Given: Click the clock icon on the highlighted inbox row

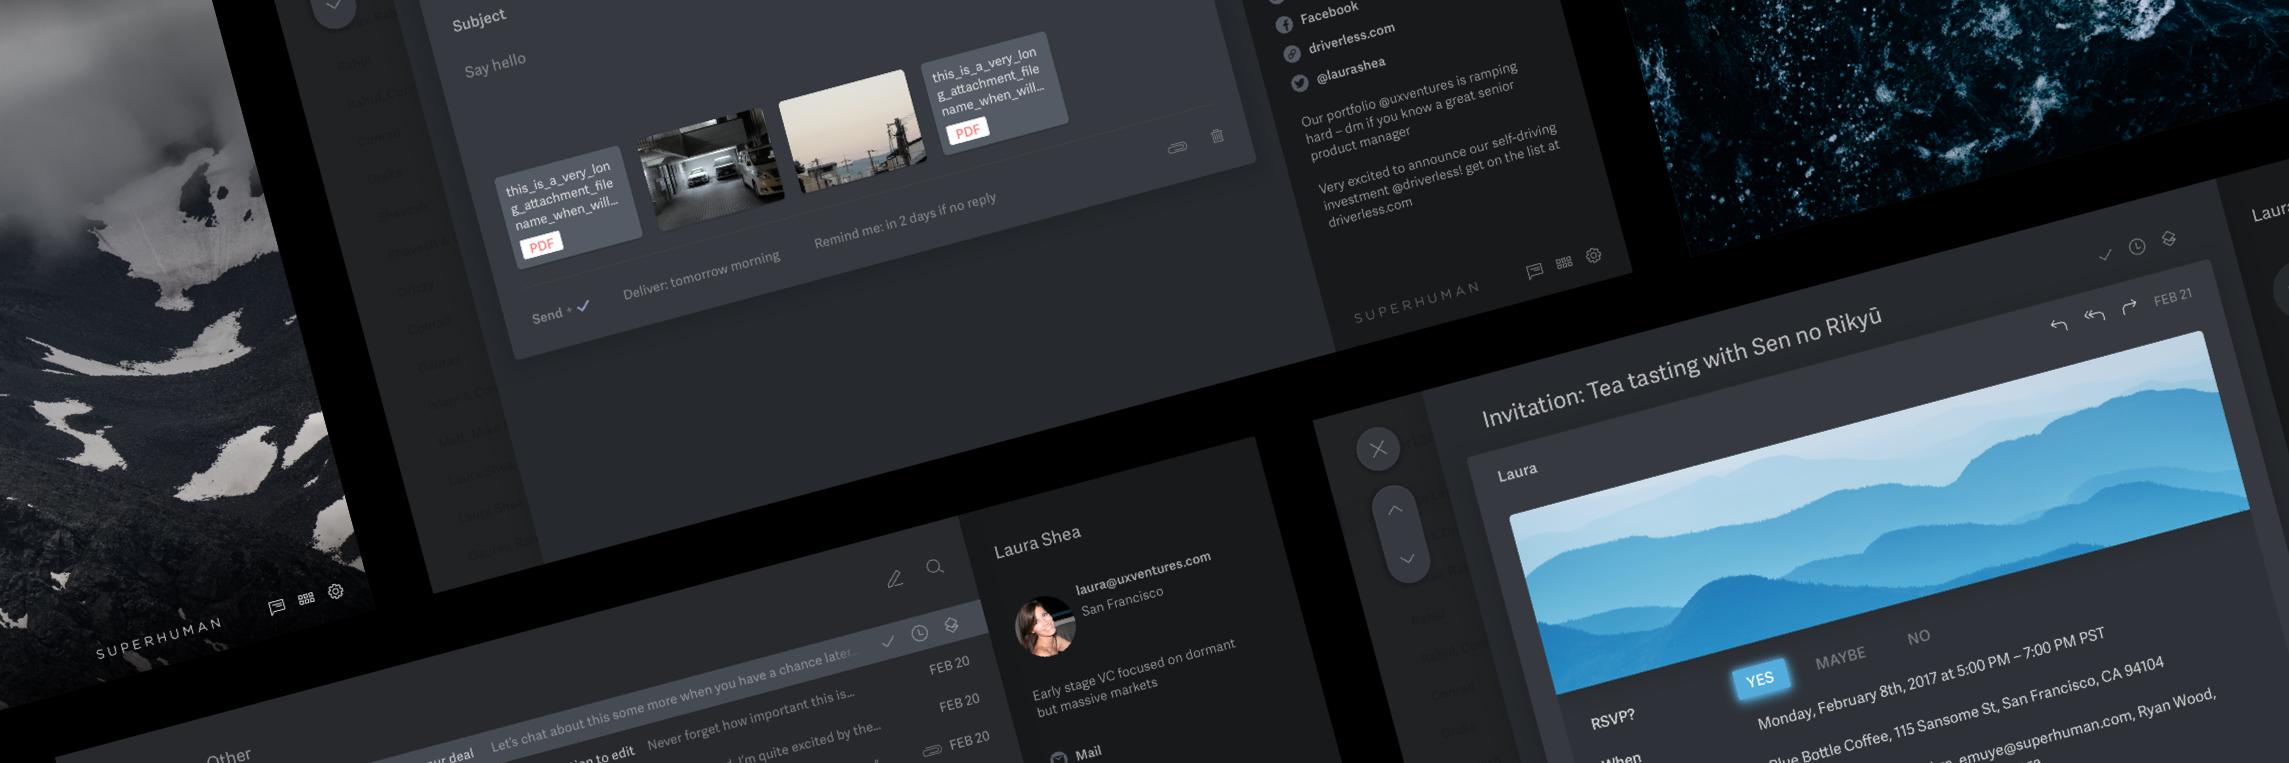Looking at the screenshot, I should click(x=920, y=633).
